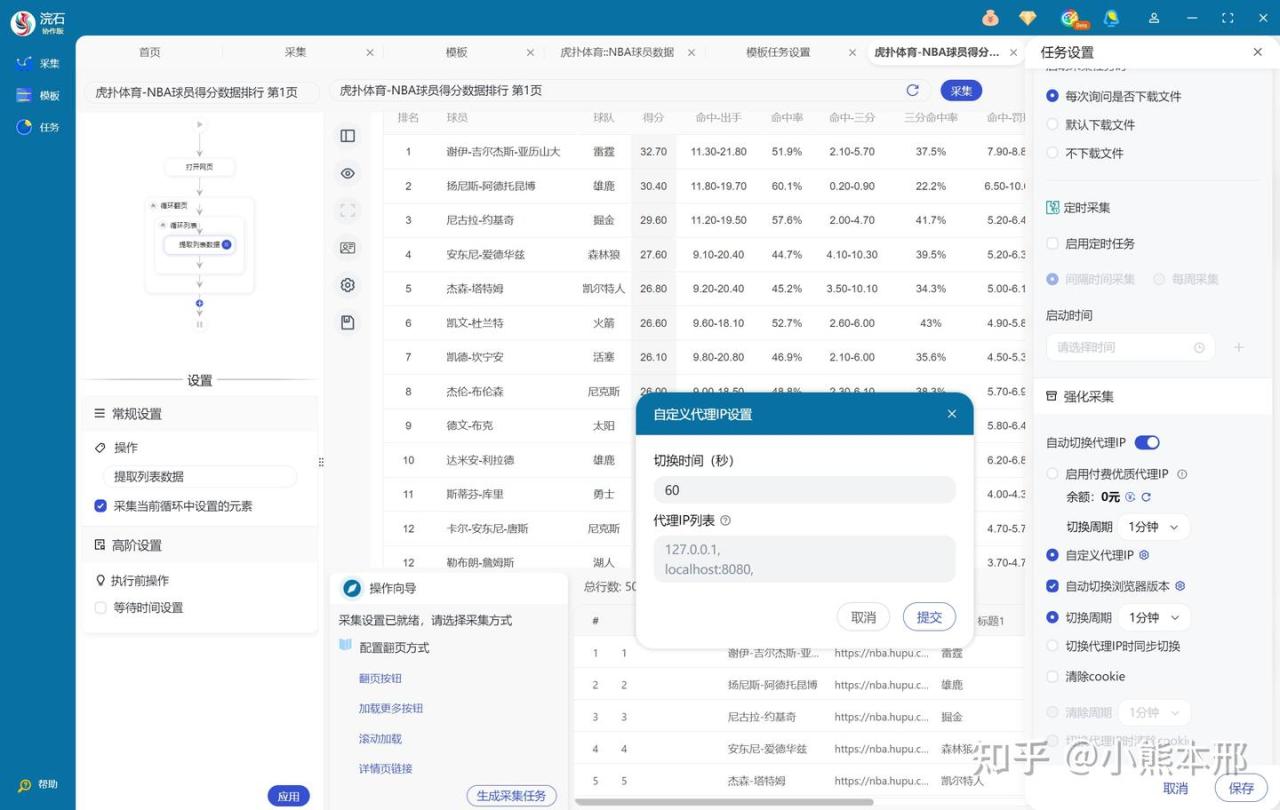Open 切换周期 dropdown below 自动切换浏览器版本
Image resolution: width=1280 pixels, height=810 pixels.
1155,618
